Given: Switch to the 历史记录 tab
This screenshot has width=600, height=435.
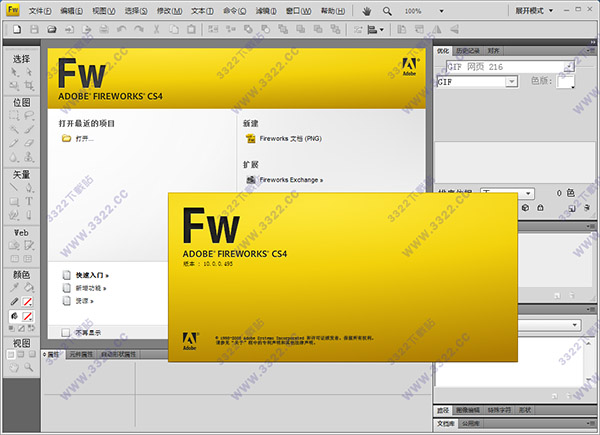Looking at the screenshot, I should (x=468, y=51).
